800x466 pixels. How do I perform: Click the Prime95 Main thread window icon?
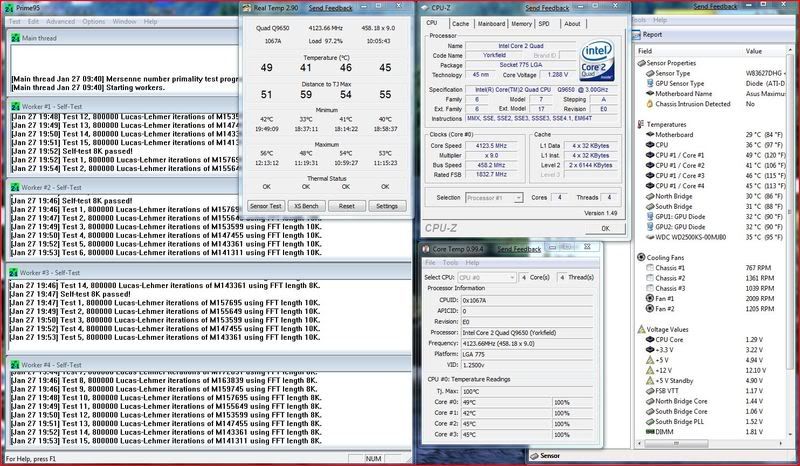[x=15, y=38]
